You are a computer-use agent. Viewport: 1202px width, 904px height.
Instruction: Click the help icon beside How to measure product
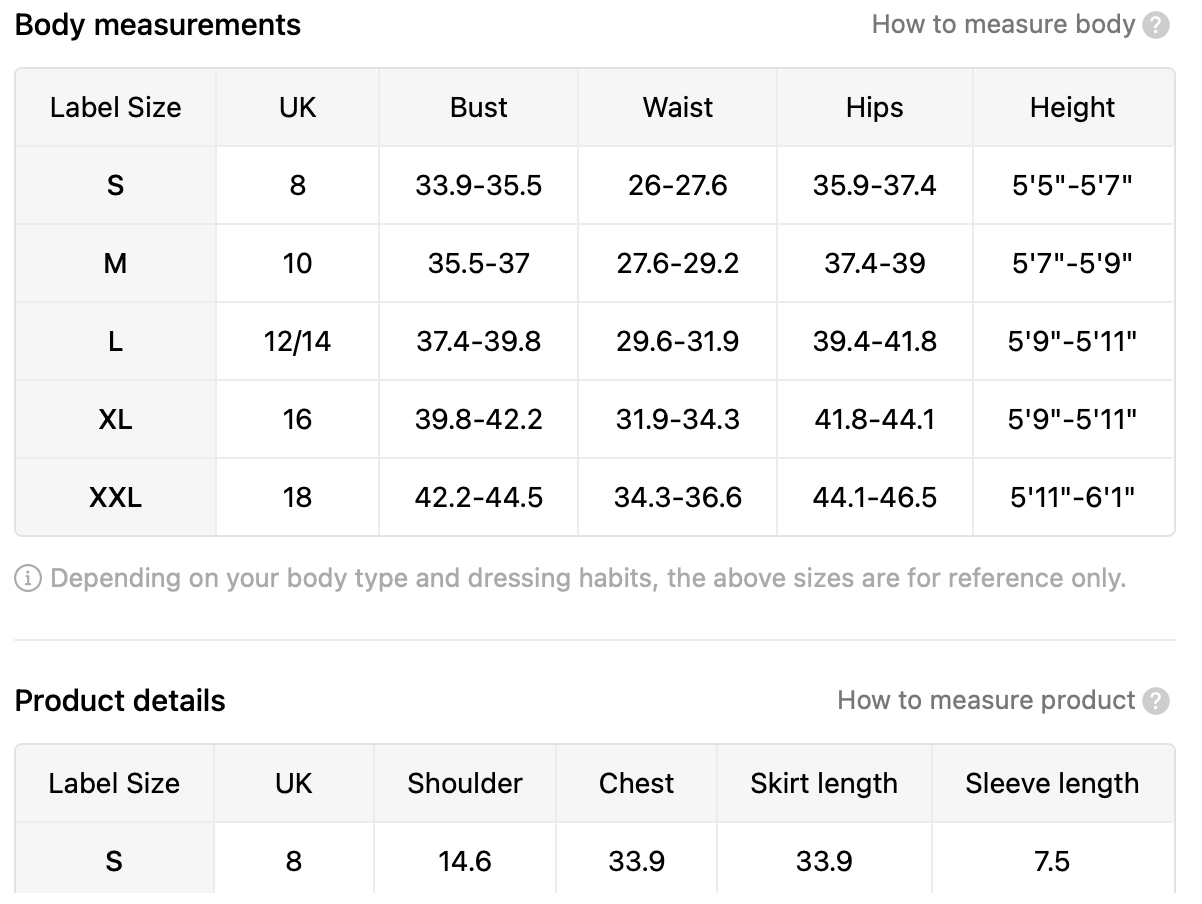coord(1156,701)
